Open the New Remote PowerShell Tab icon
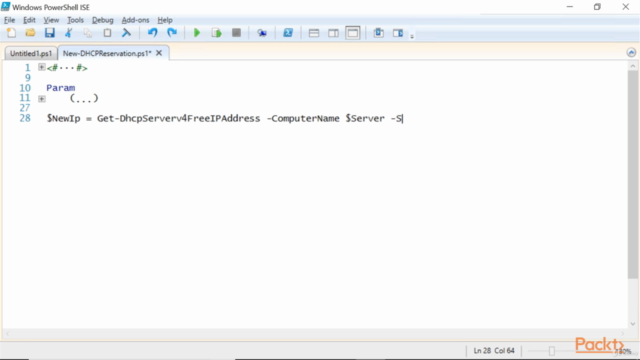This screenshot has width=640, height=360. click(262, 33)
